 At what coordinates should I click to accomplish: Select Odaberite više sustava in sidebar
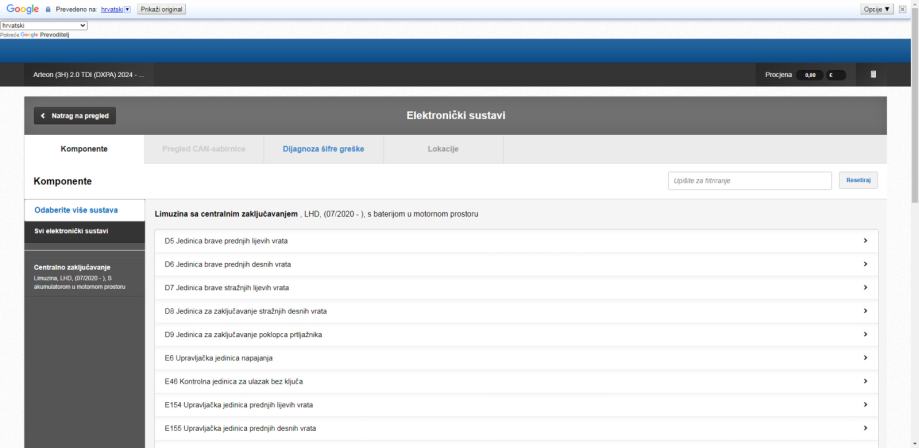point(84,210)
